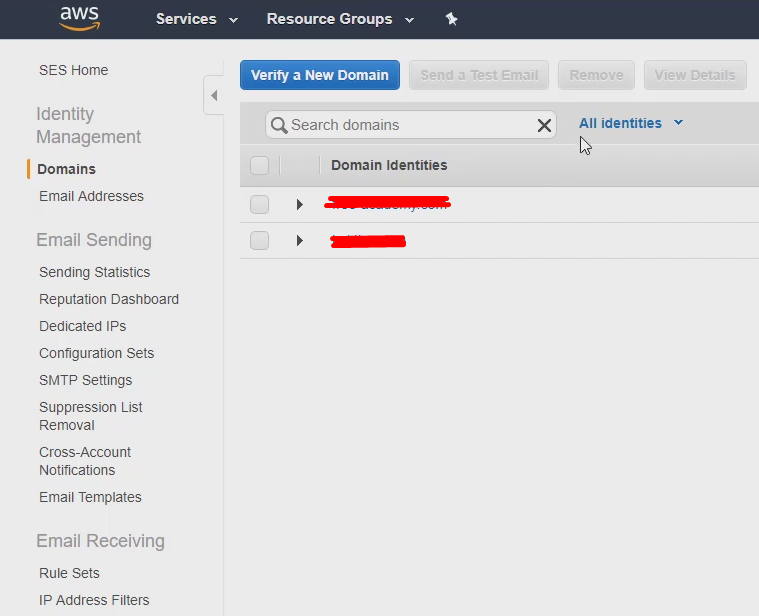Click the search magnifier icon
Screen dimensions: 759x616
tap(279, 125)
